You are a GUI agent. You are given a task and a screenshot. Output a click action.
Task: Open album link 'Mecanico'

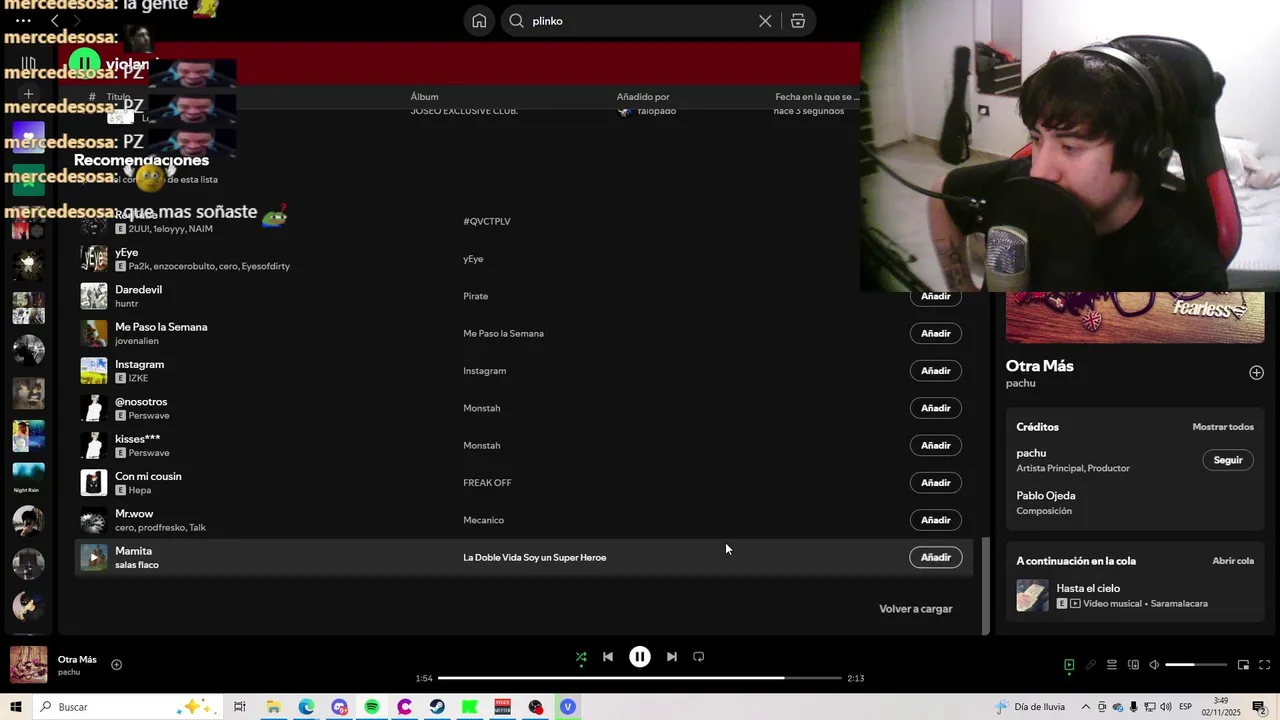(x=483, y=520)
